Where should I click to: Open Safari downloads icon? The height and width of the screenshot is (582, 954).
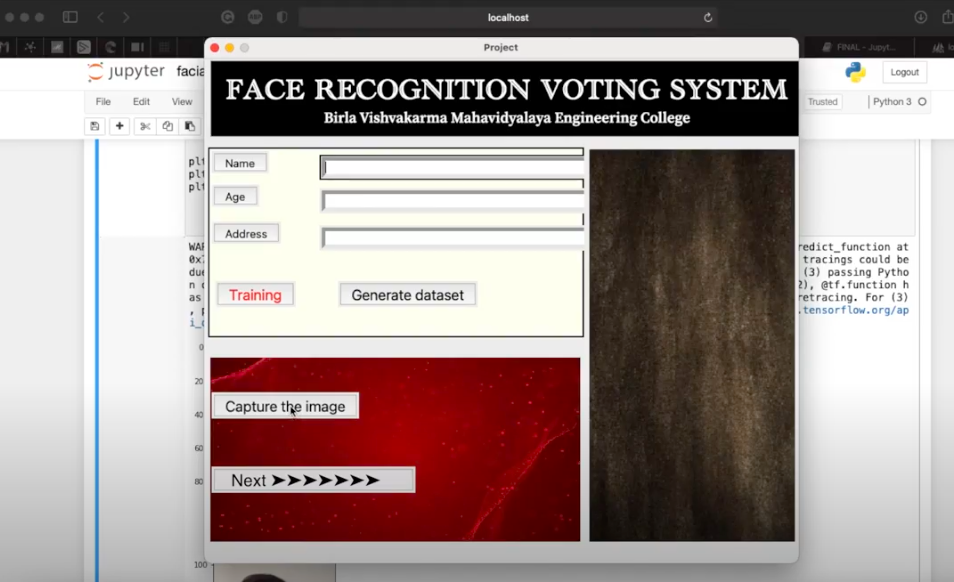921,18
